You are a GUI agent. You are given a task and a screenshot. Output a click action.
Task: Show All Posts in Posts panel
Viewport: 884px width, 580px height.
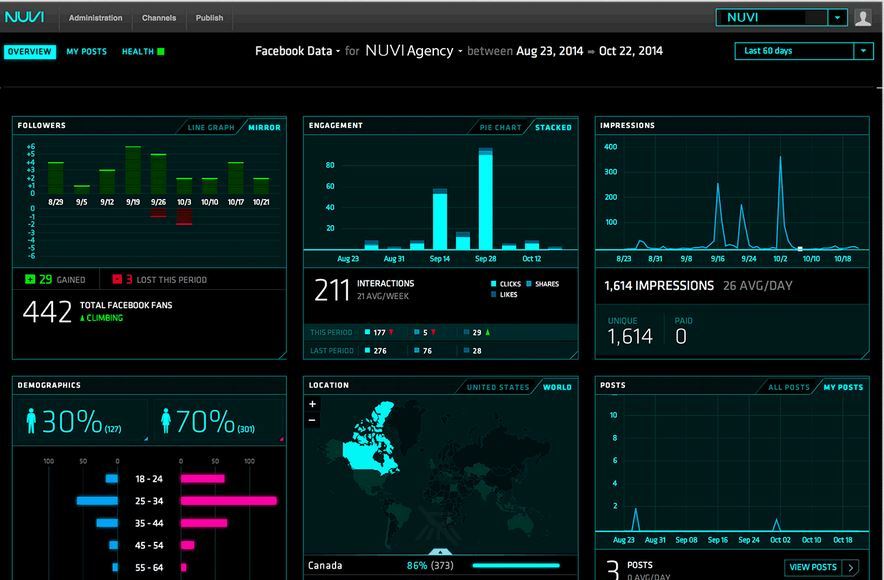point(789,387)
